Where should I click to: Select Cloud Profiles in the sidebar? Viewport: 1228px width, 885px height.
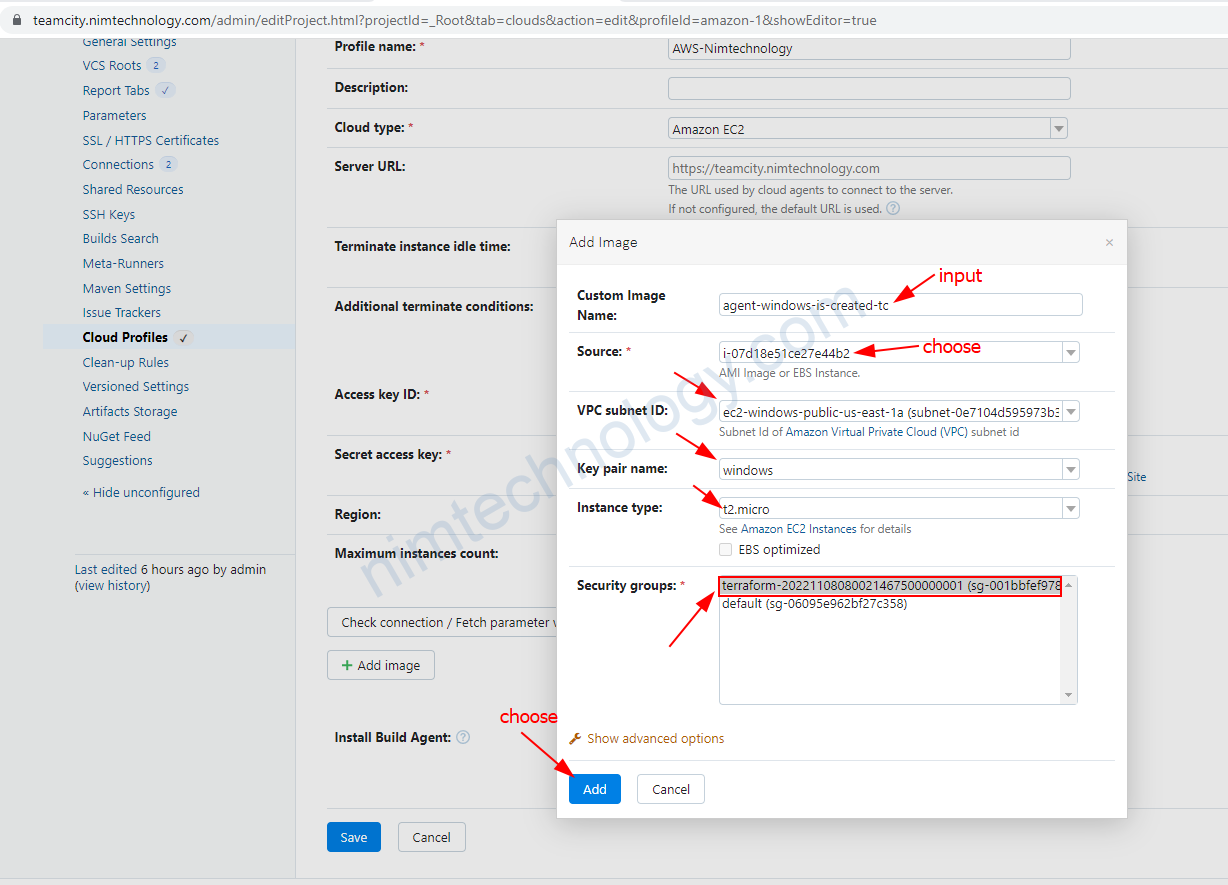125,338
